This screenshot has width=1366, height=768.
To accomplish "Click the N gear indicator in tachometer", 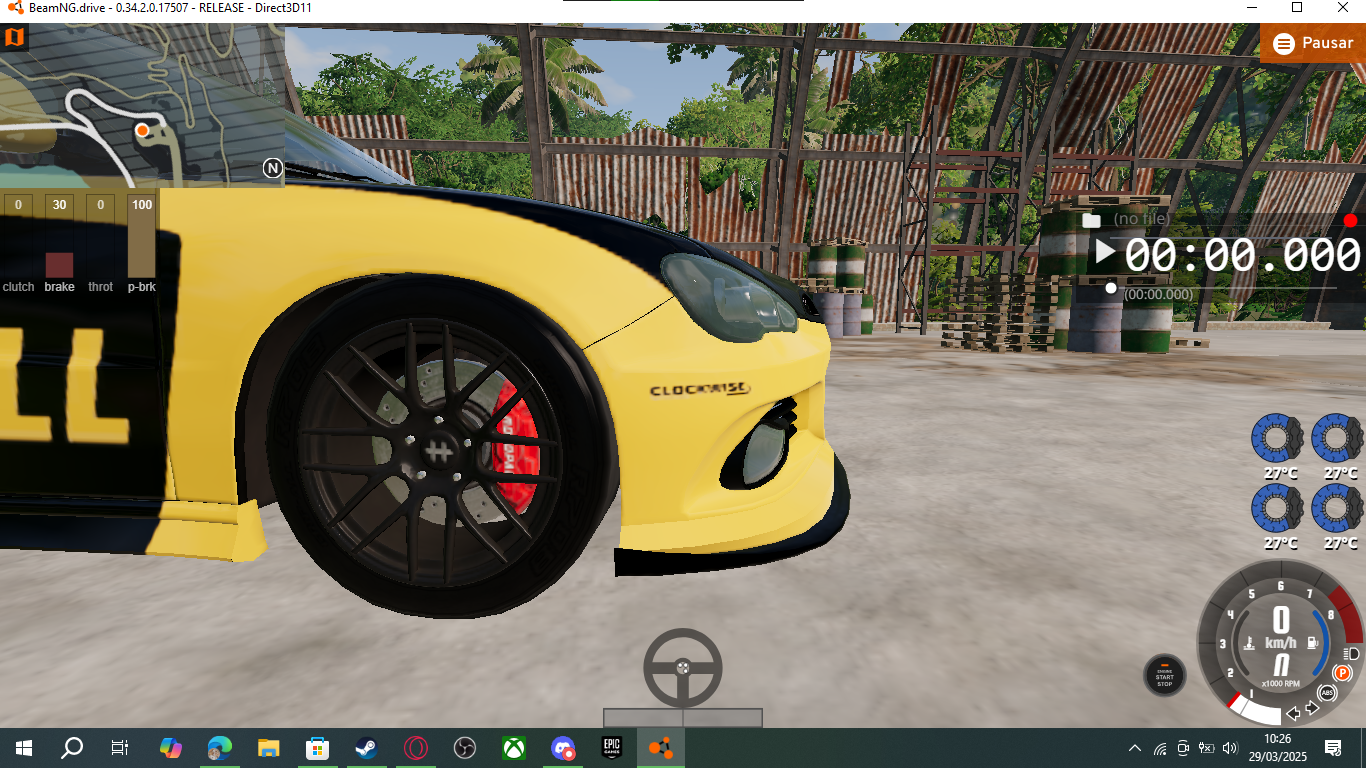I will 1281,665.
